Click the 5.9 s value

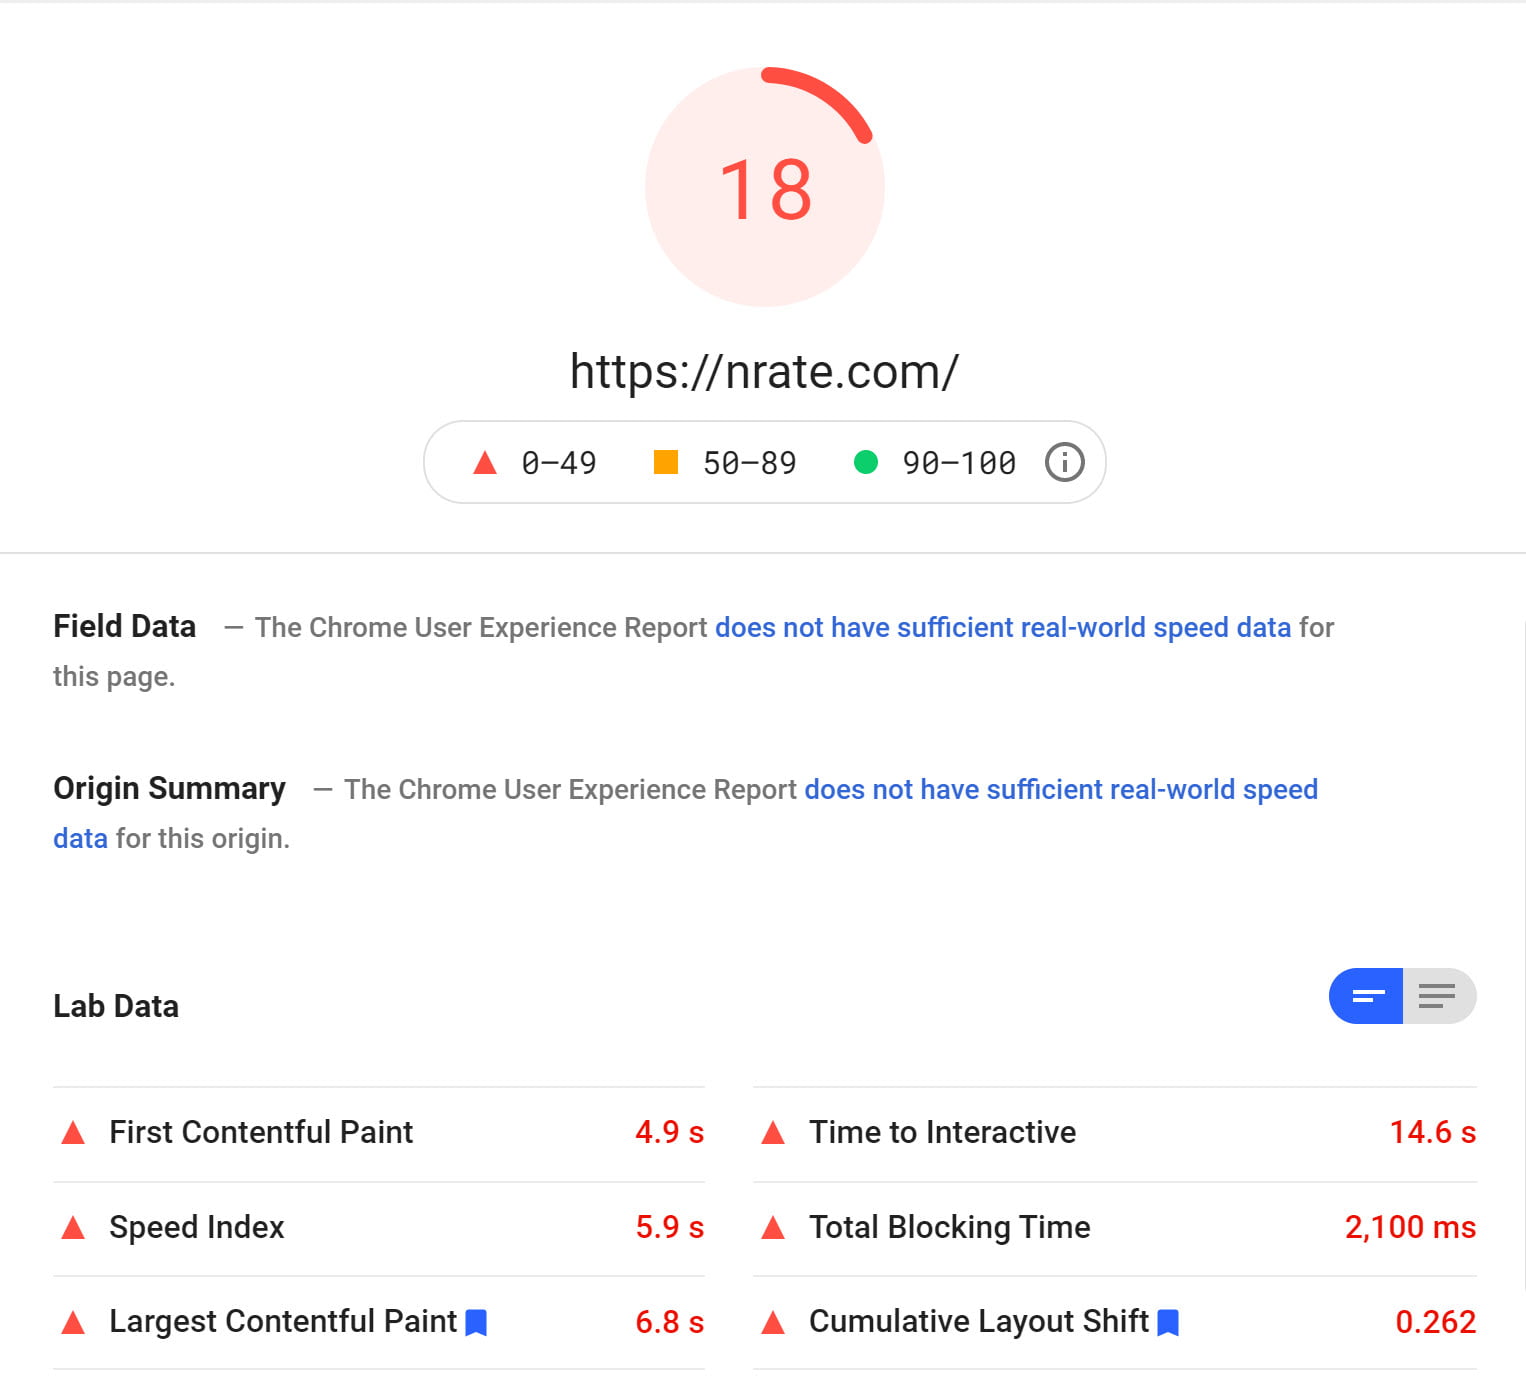[x=670, y=1227]
